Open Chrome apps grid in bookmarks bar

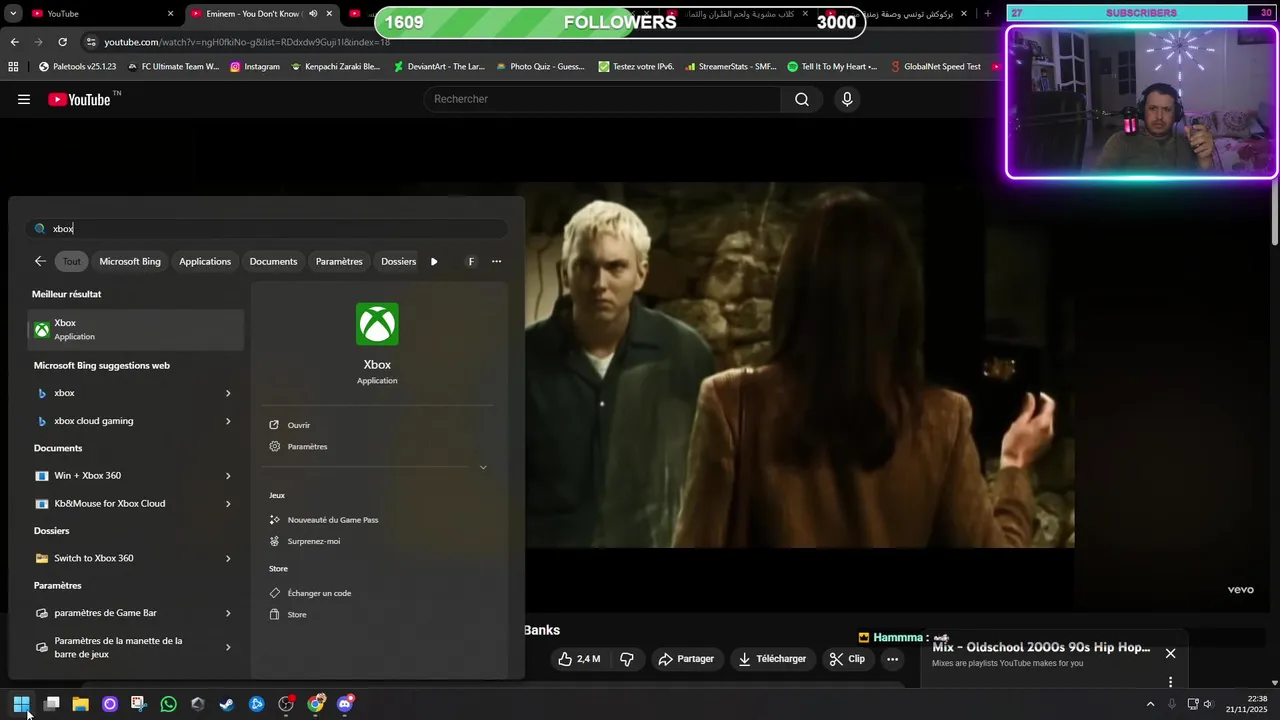coord(13,67)
